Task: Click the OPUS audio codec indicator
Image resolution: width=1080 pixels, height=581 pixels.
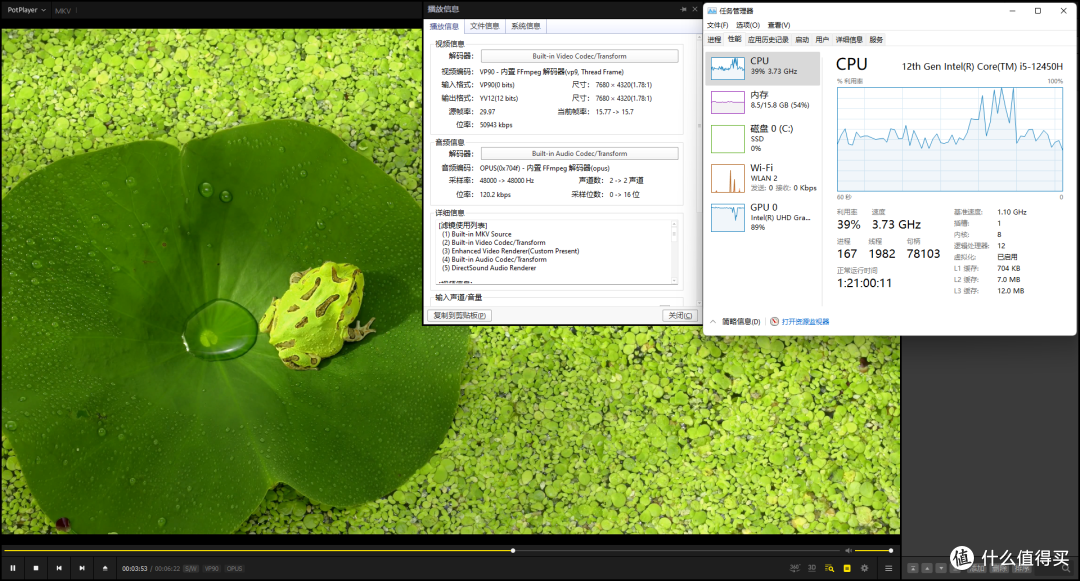Action: [x=234, y=569]
